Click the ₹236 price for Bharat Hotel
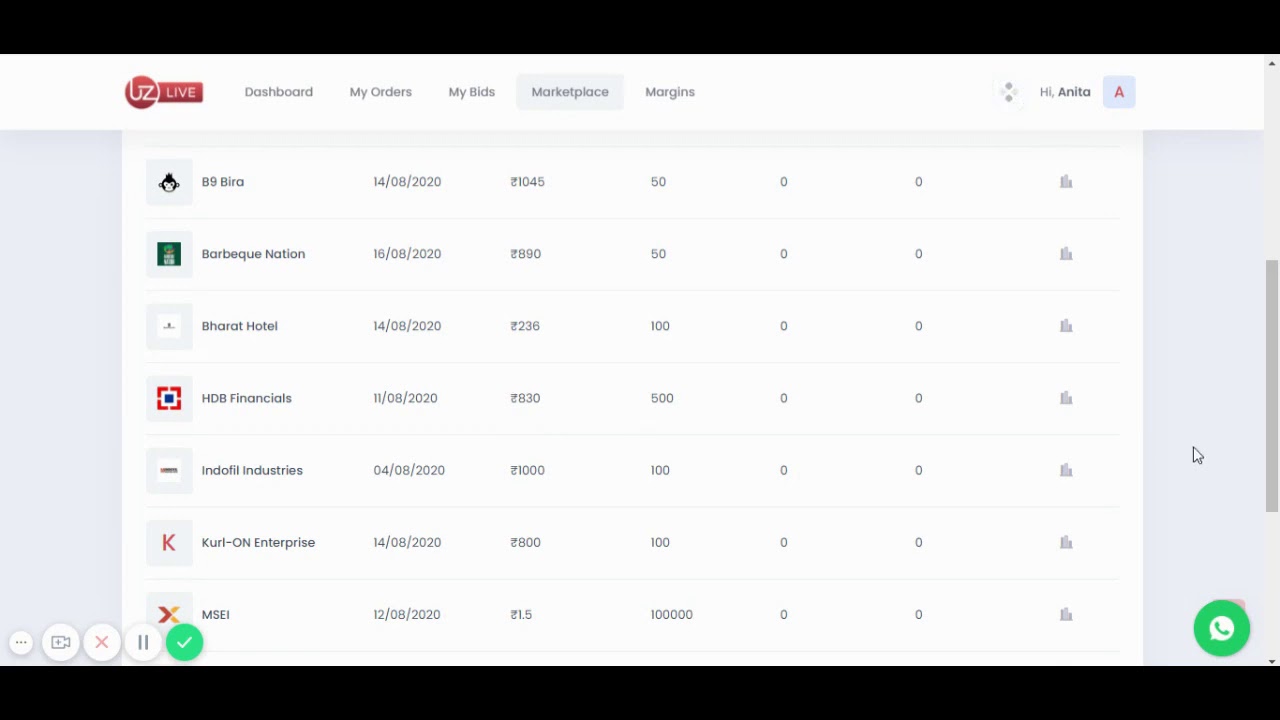This screenshot has height=720, width=1280. click(x=525, y=326)
